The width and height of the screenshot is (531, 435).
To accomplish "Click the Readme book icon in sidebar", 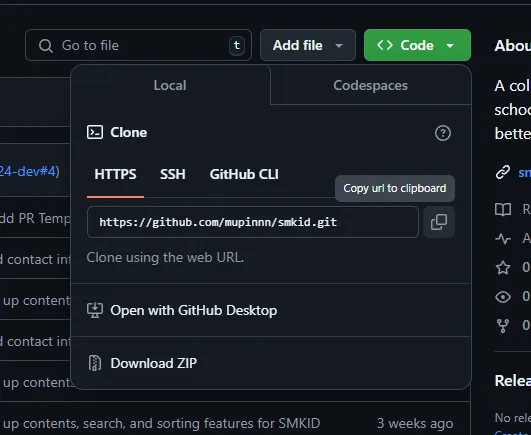I will coord(503,210).
